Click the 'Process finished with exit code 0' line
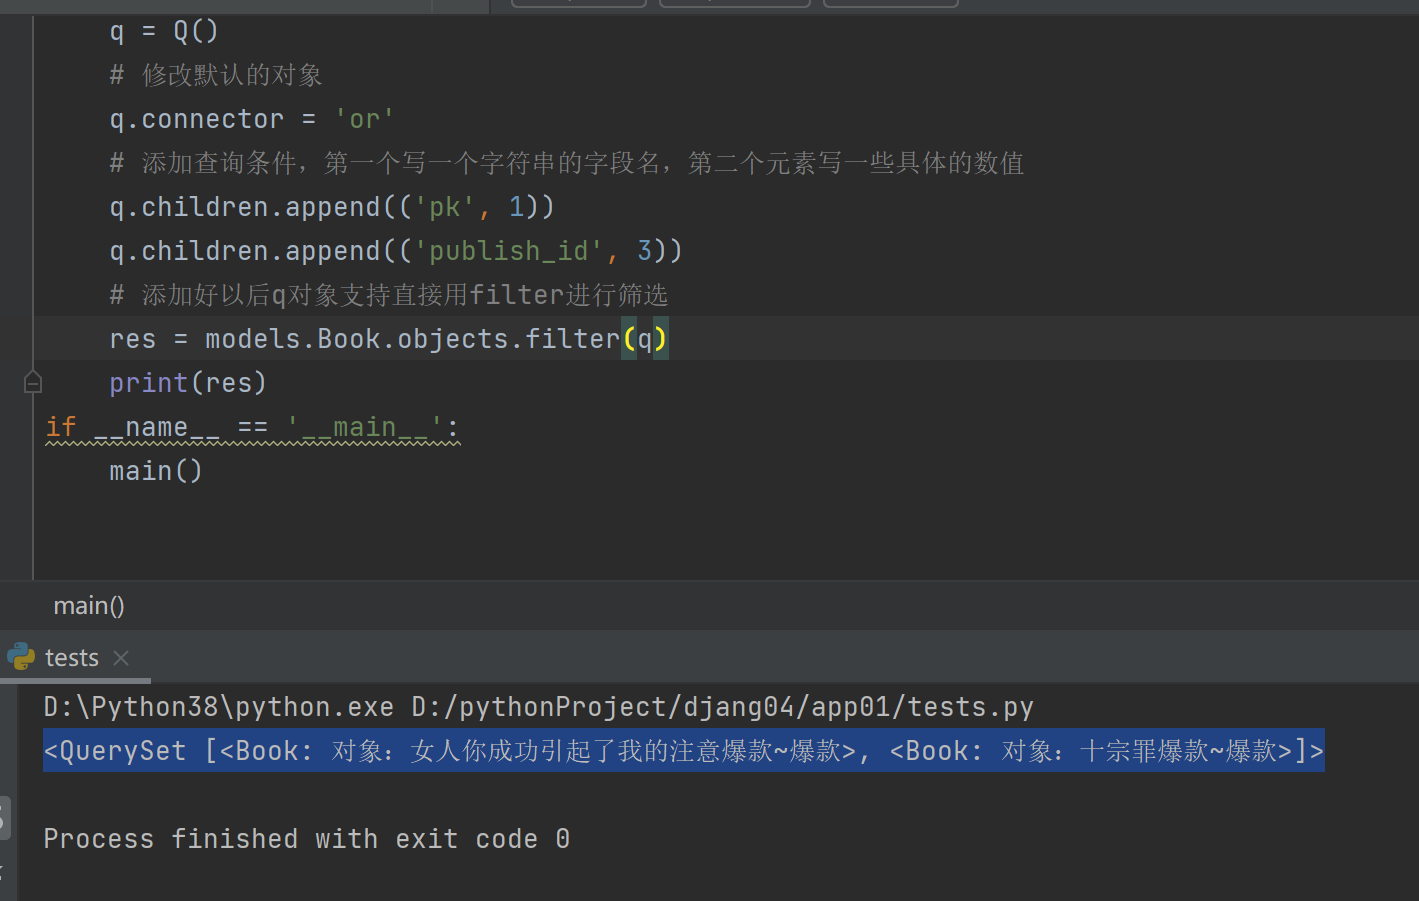Image resolution: width=1419 pixels, height=901 pixels. tap(307, 839)
